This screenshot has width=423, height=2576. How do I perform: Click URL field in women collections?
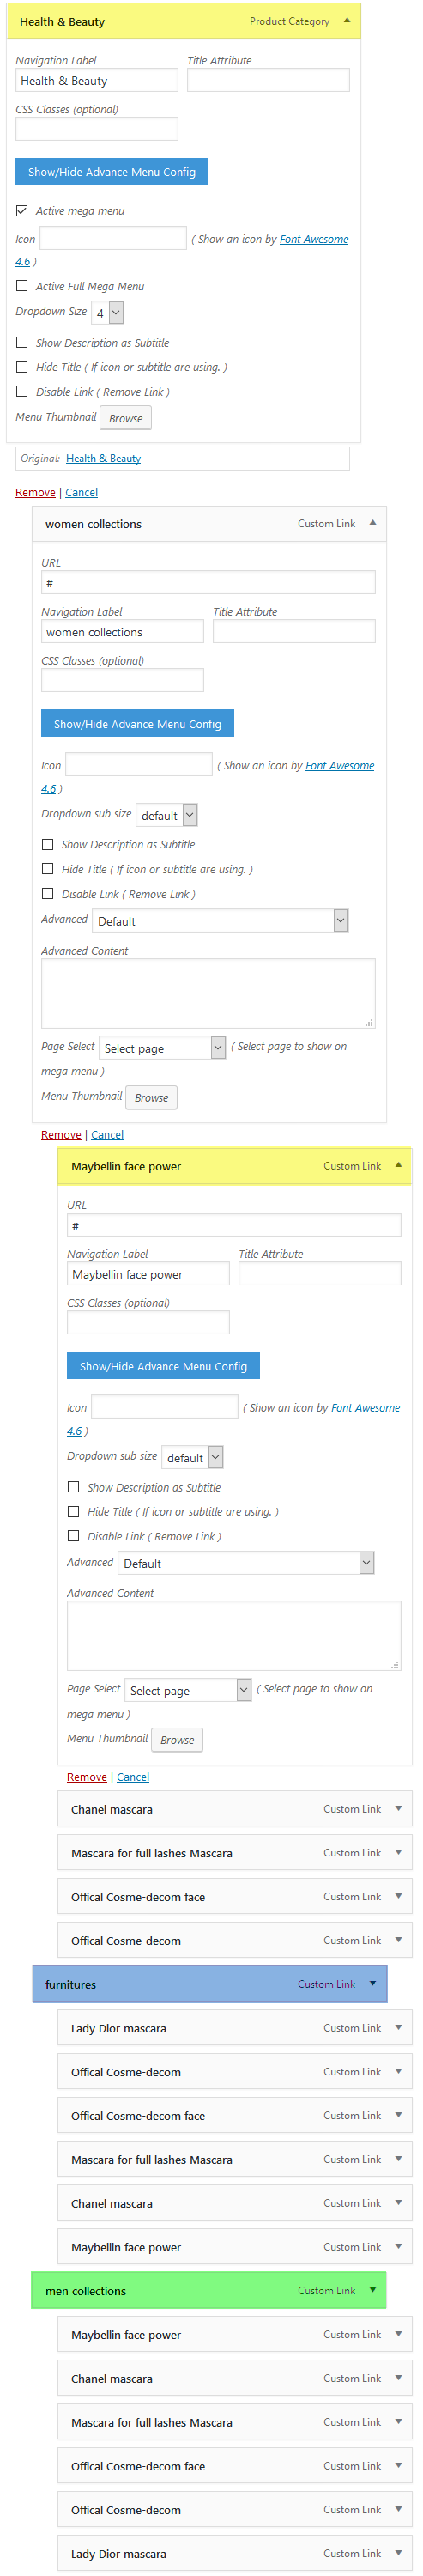click(208, 583)
